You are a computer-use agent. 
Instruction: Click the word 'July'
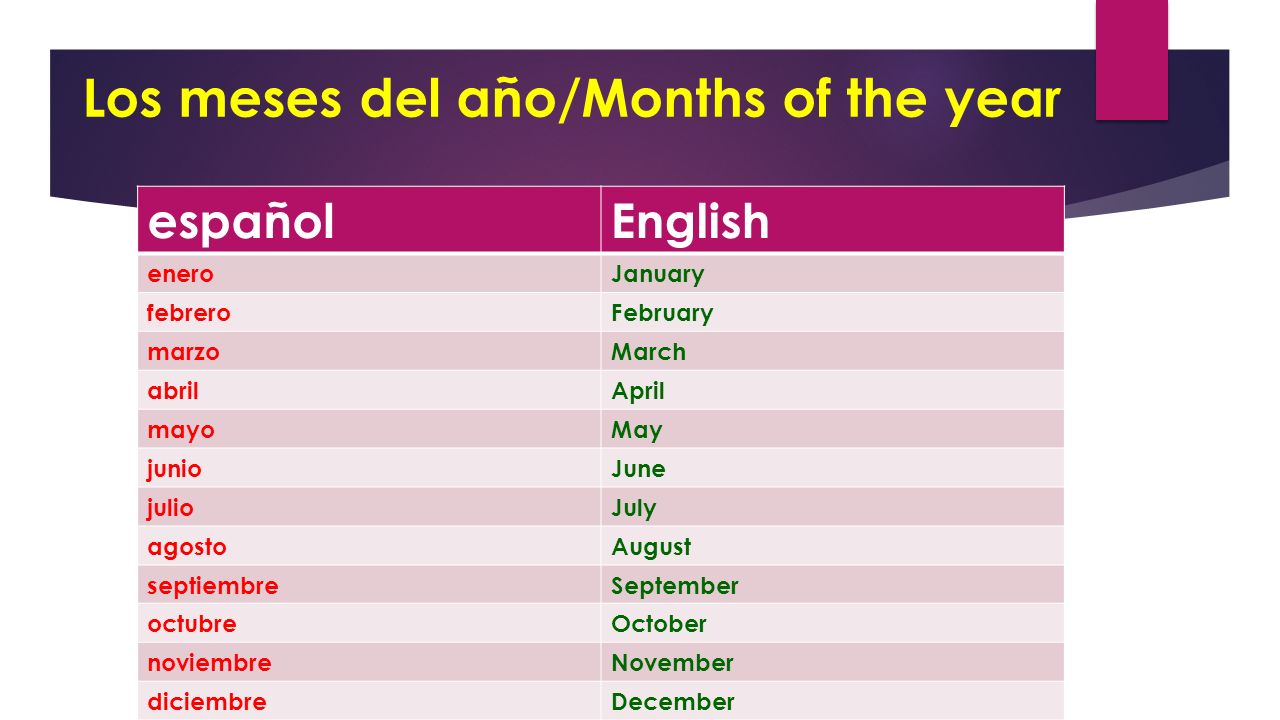(x=634, y=508)
